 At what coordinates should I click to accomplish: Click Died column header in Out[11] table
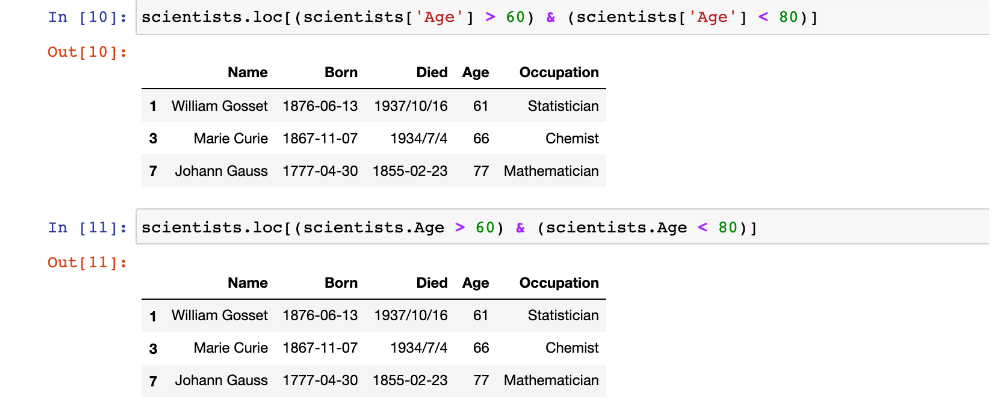pyautogui.click(x=432, y=283)
